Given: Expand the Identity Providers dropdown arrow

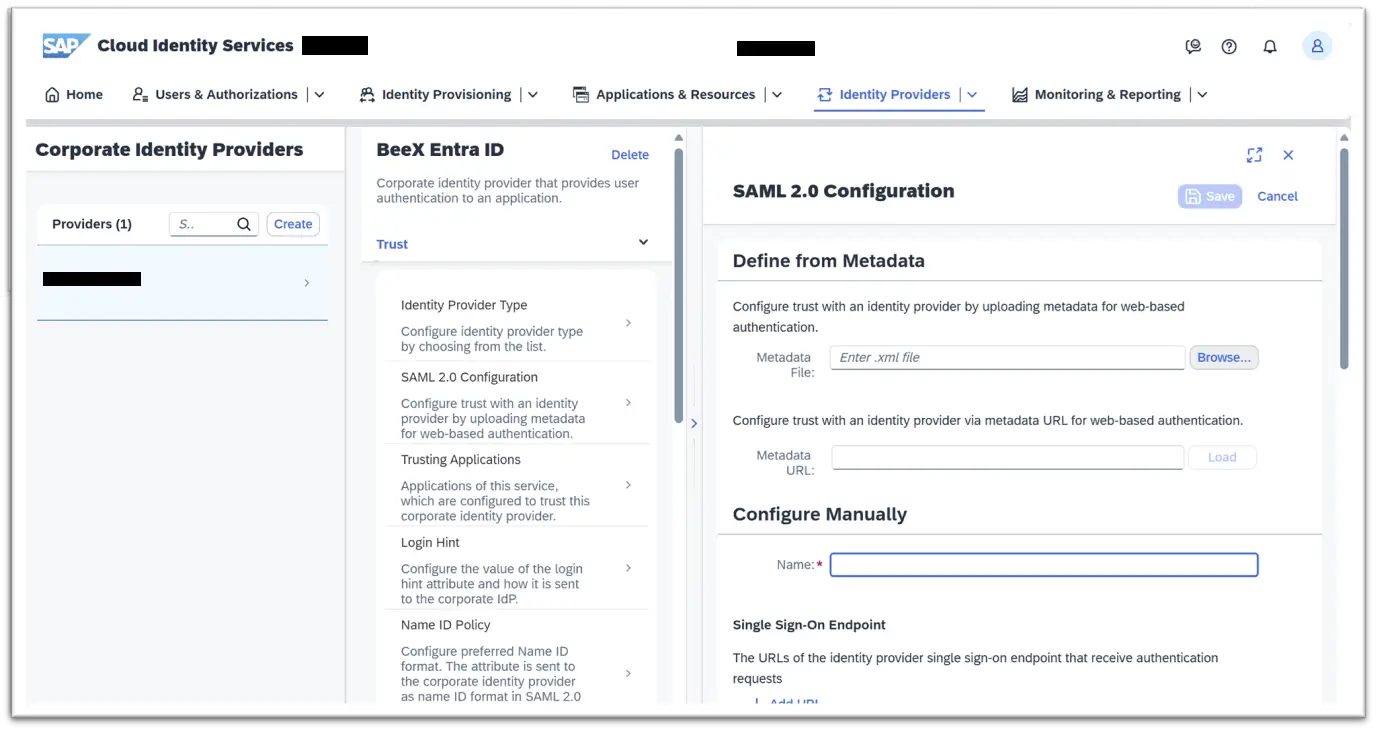Looking at the screenshot, I should pos(972,94).
